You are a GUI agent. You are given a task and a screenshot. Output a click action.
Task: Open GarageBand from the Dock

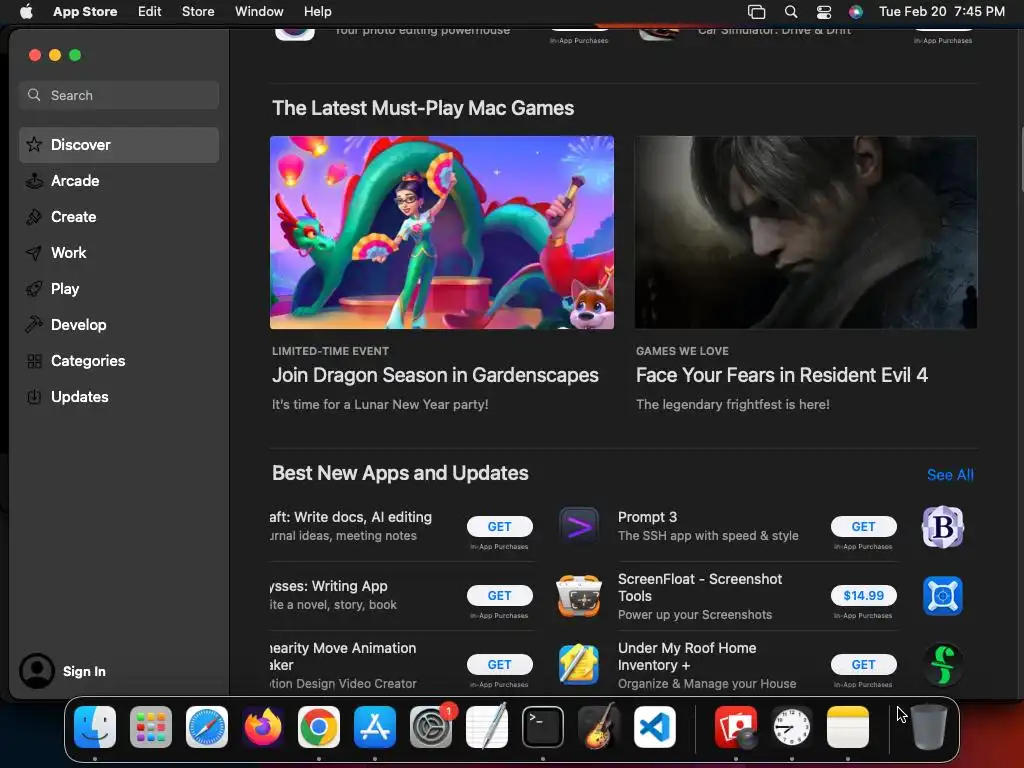pos(599,727)
